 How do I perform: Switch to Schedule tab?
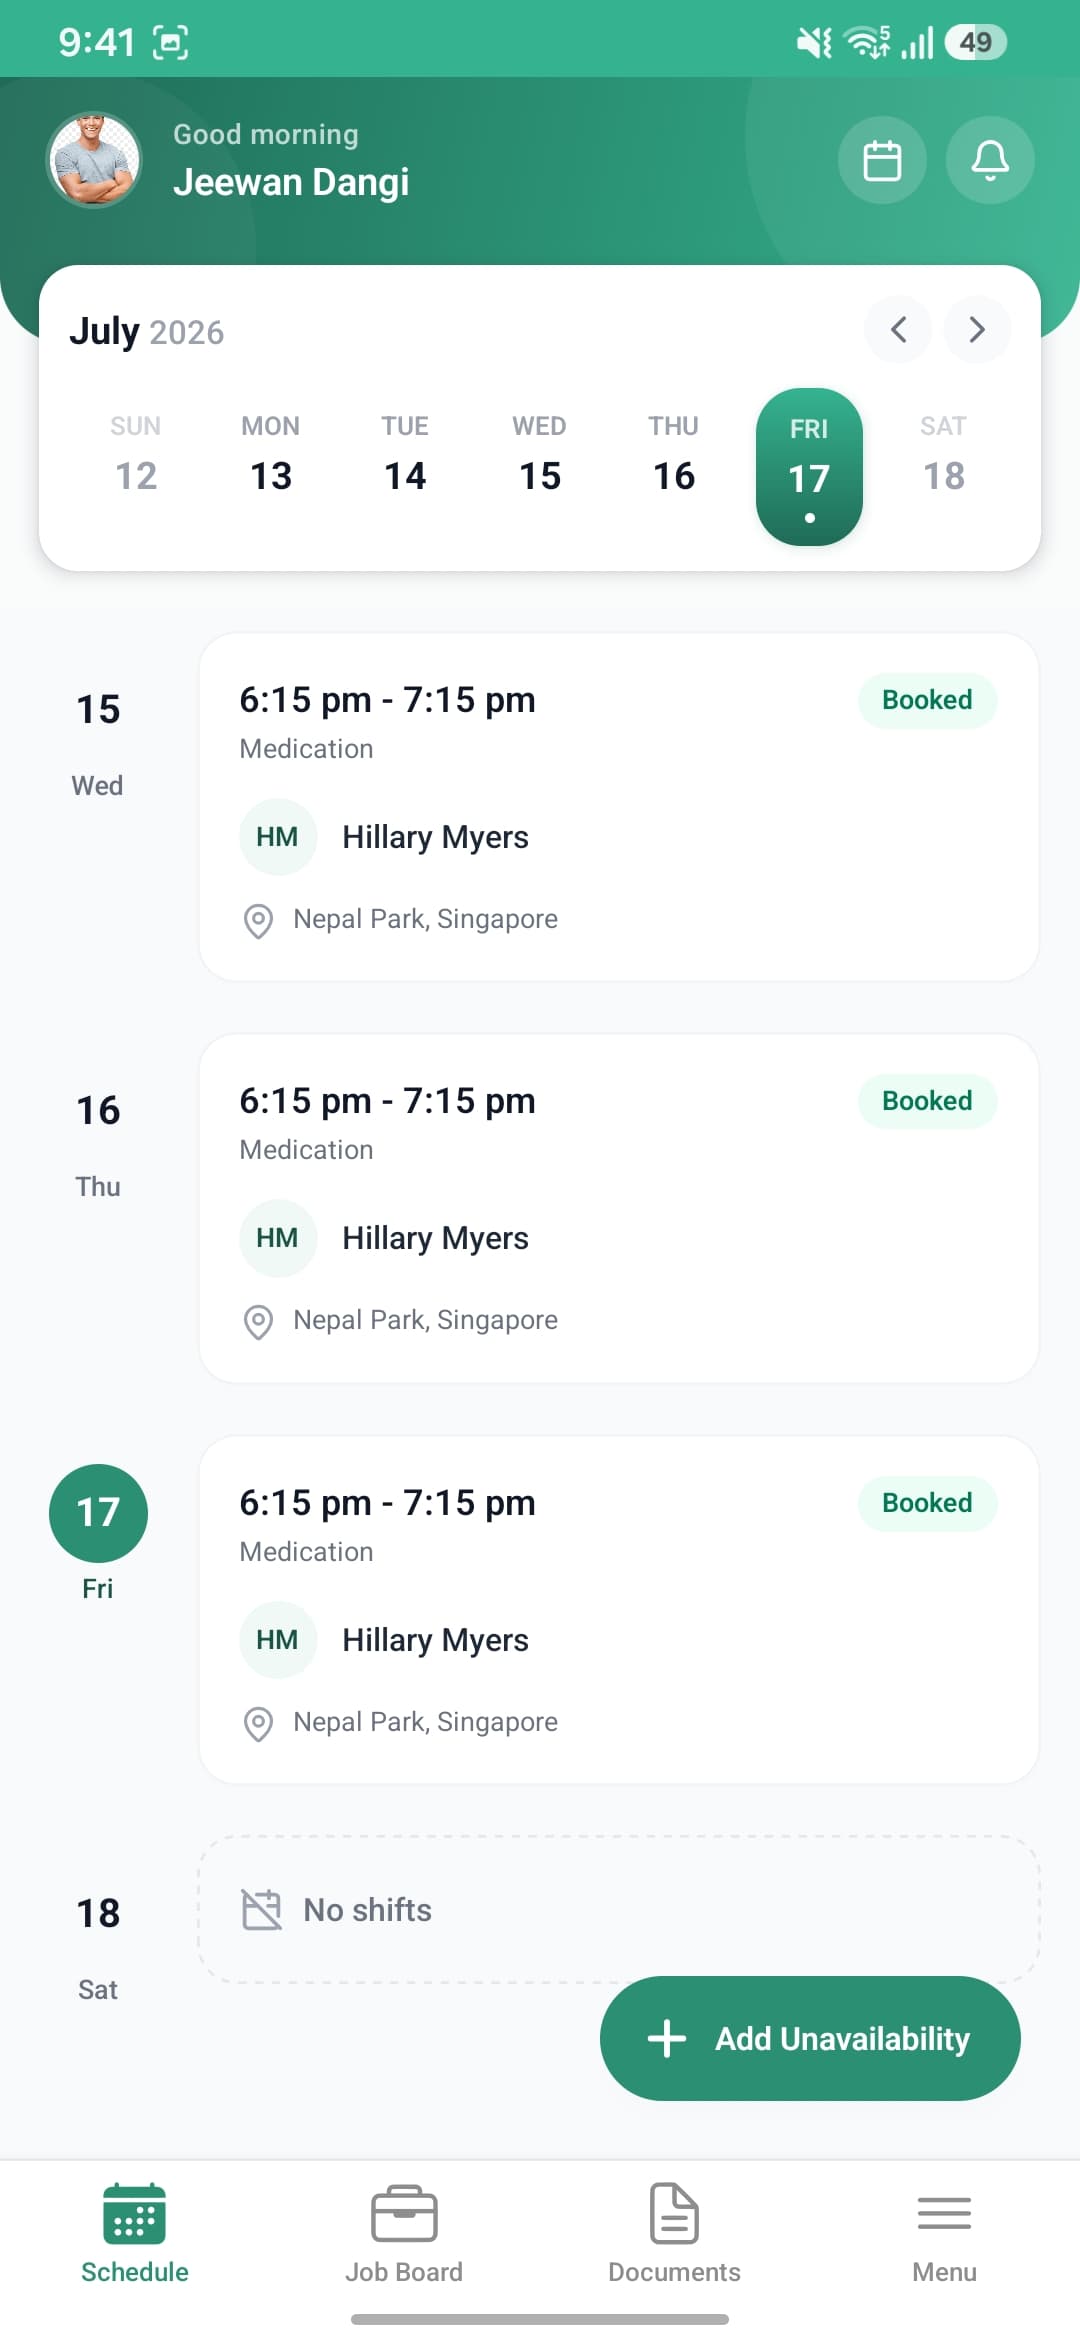[x=135, y=2235]
